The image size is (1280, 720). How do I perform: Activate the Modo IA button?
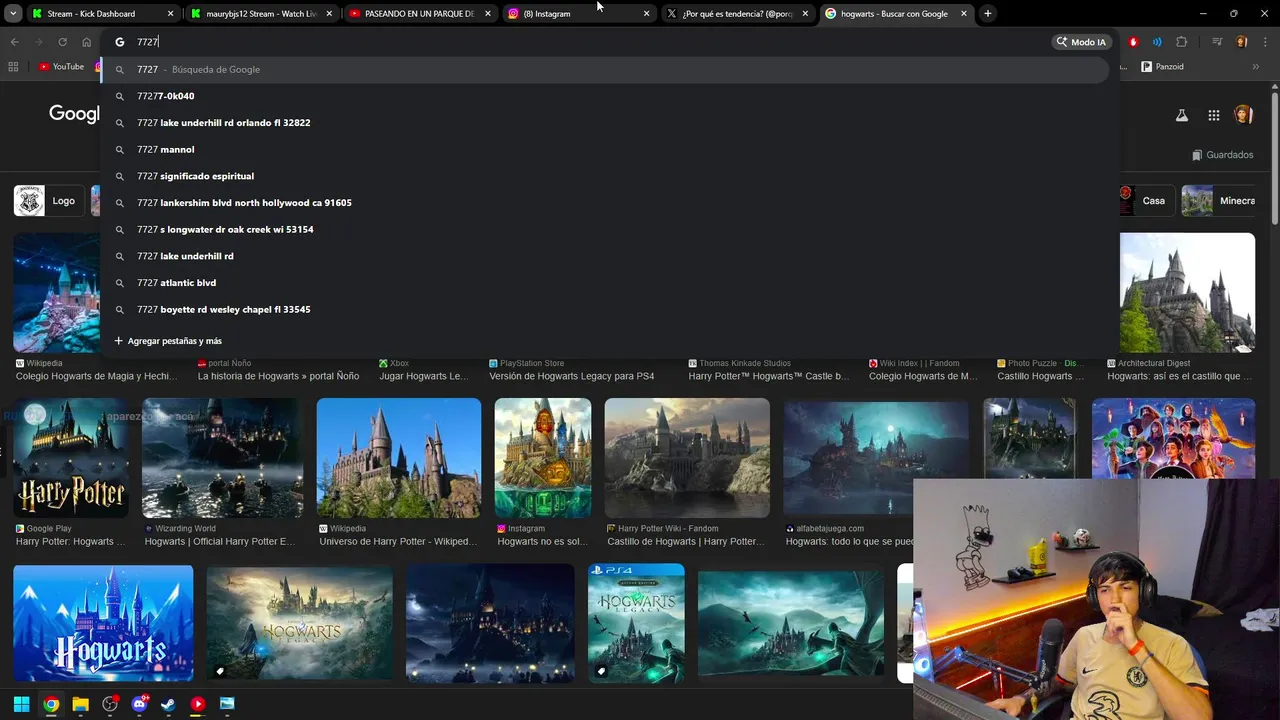tap(1081, 42)
